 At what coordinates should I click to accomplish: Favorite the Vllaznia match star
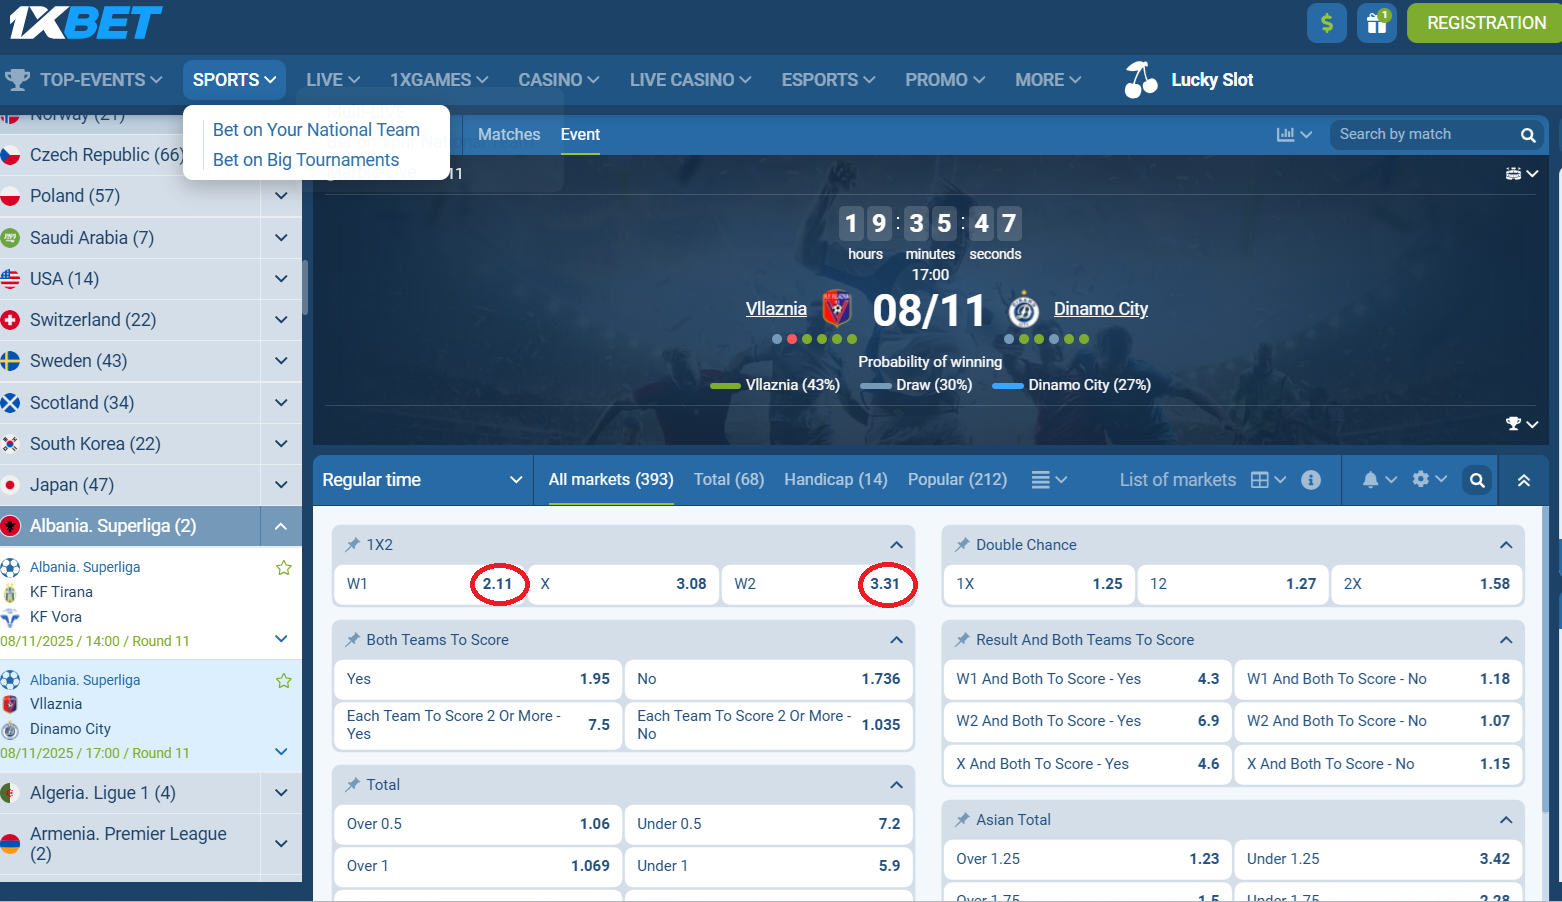(284, 681)
